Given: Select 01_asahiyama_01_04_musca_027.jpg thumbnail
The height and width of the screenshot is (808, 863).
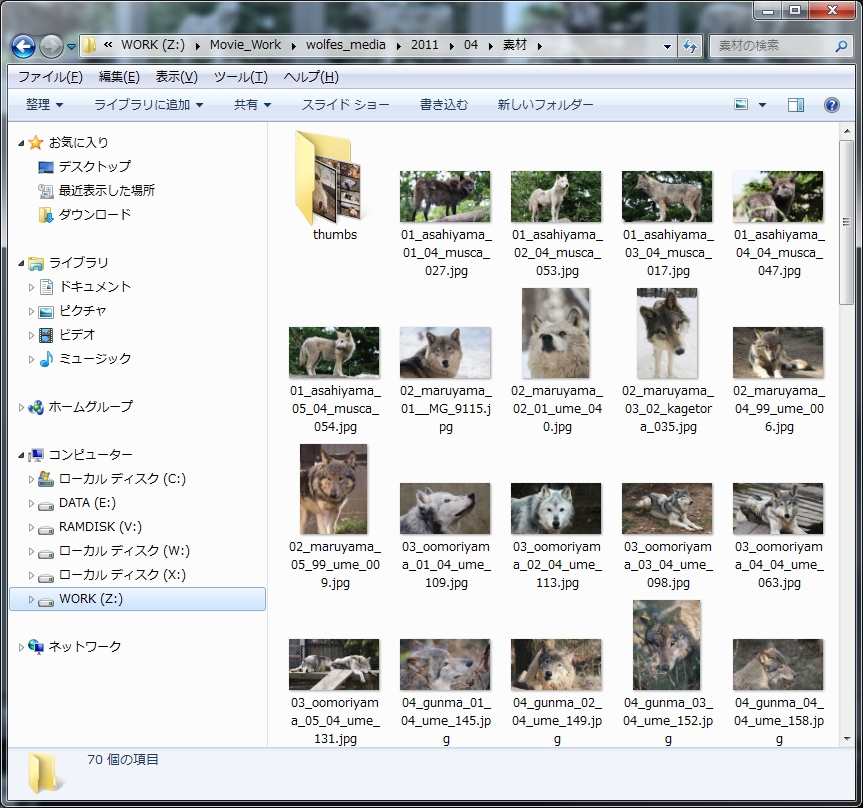Looking at the screenshot, I should [445, 196].
